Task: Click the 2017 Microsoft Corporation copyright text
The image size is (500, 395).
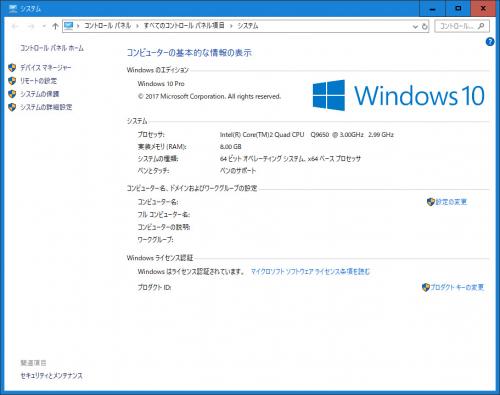Action: [x=209, y=97]
